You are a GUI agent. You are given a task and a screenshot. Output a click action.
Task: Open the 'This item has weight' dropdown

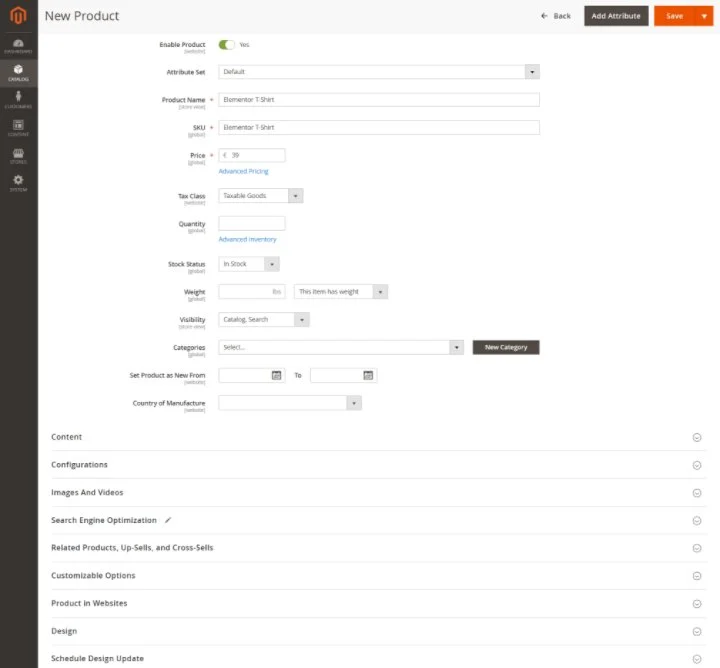coord(341,292)
